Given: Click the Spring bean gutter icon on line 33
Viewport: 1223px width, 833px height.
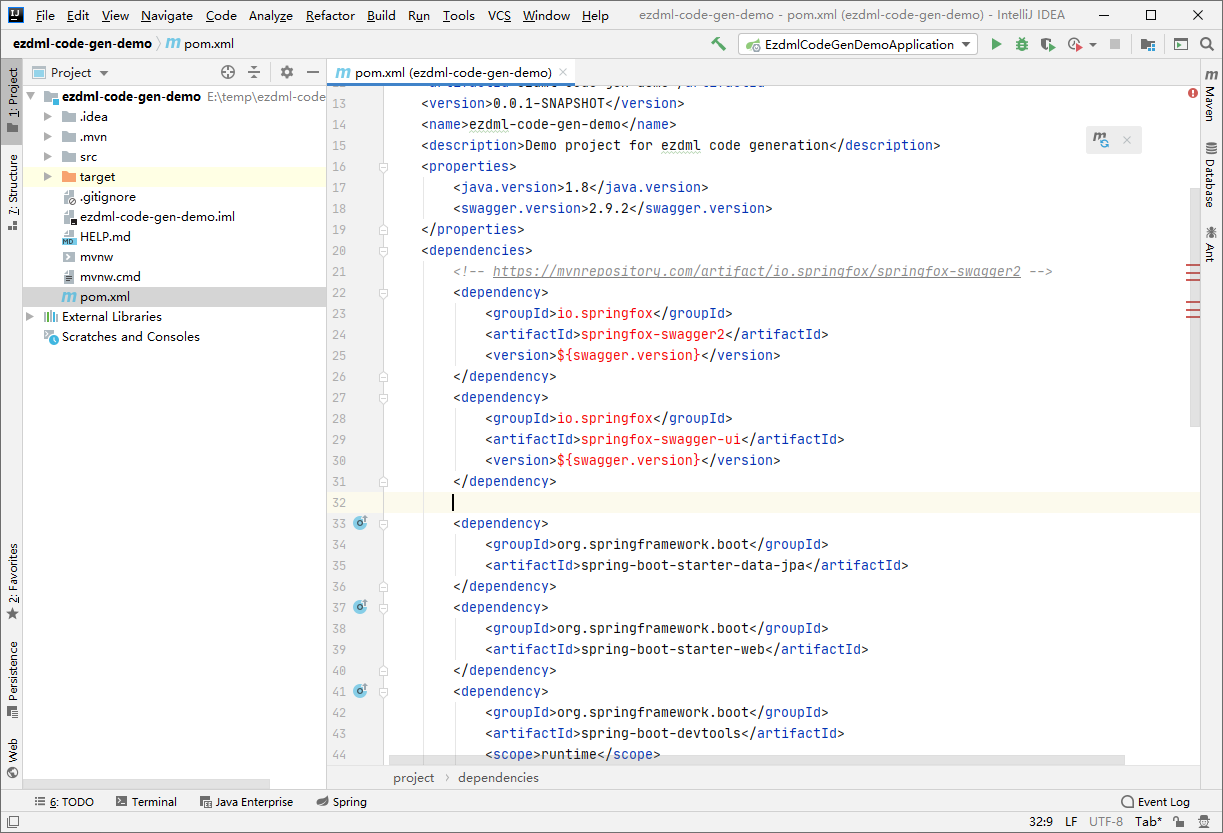Looking at the screenshot, I should point(360,523).
